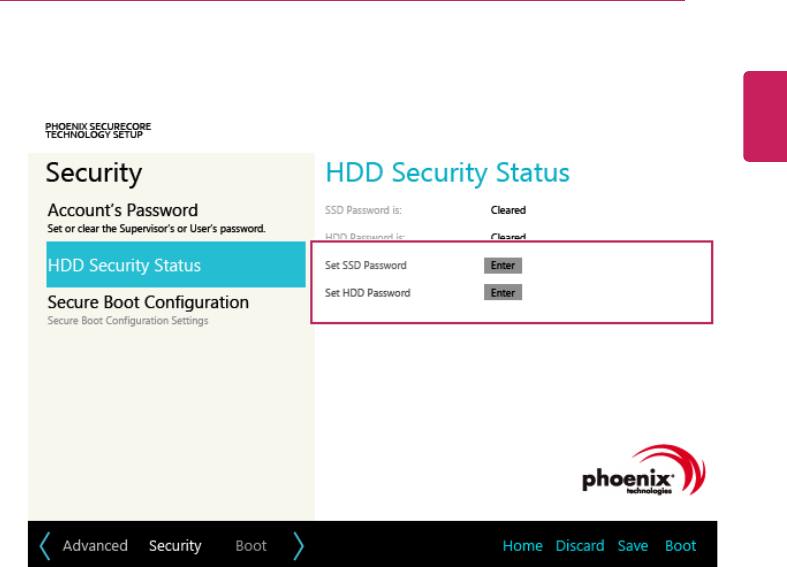Click the left chevron arrow in bottom navigation

tap(45, 546)
